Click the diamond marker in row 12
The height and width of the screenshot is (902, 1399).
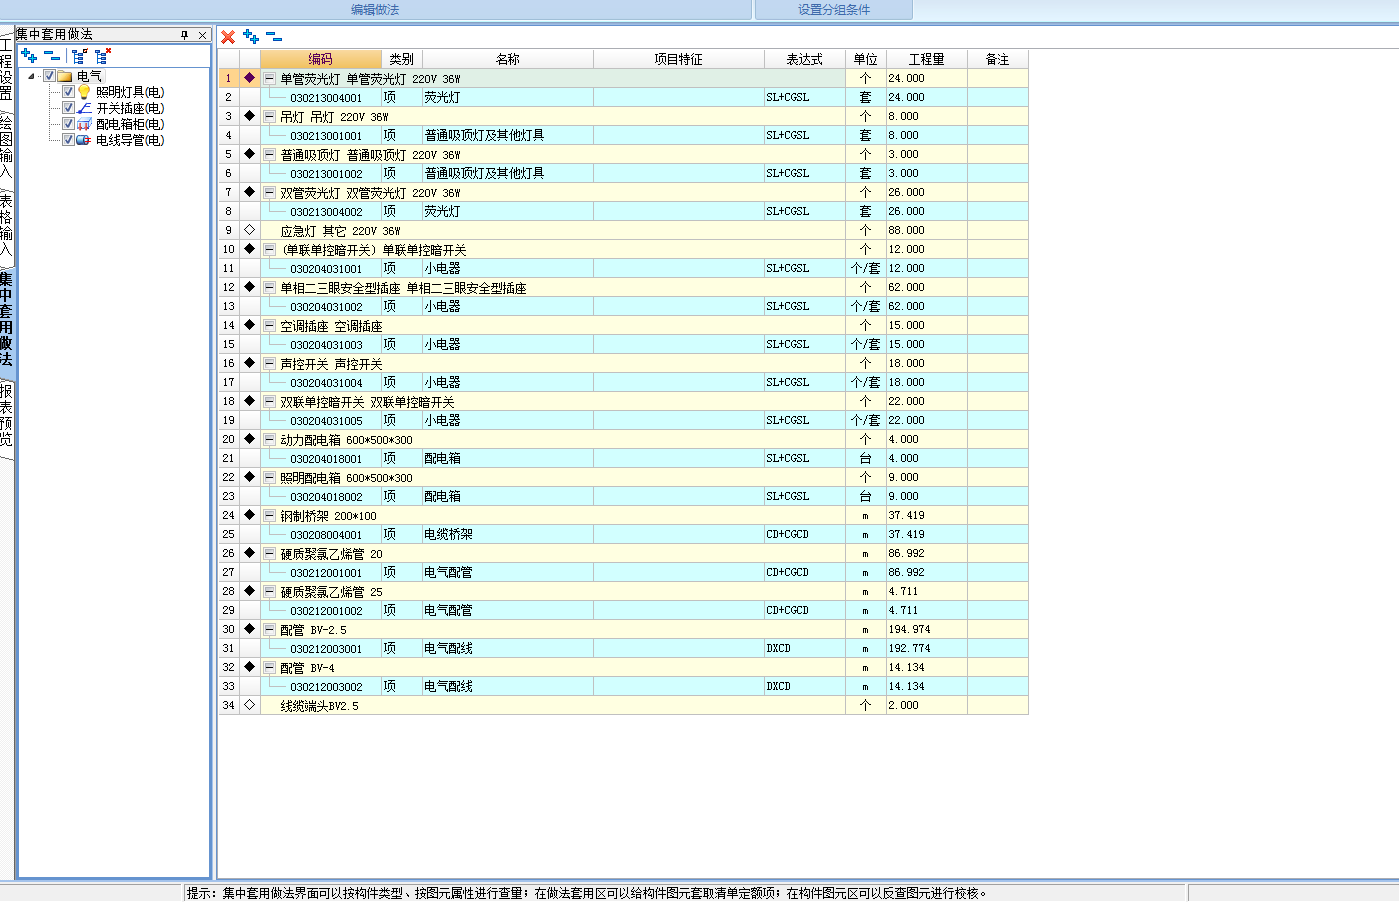pos(250,287)
